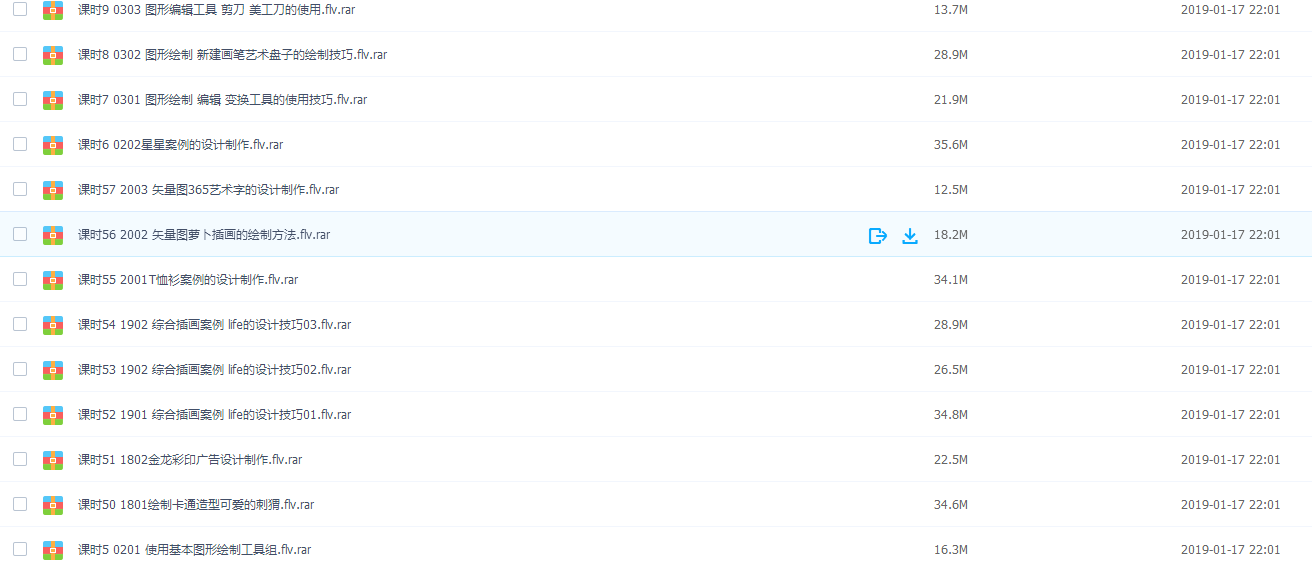Tick the checkbox for 课时57 2003 file
1312x570 pixels.
pos(20,189)
